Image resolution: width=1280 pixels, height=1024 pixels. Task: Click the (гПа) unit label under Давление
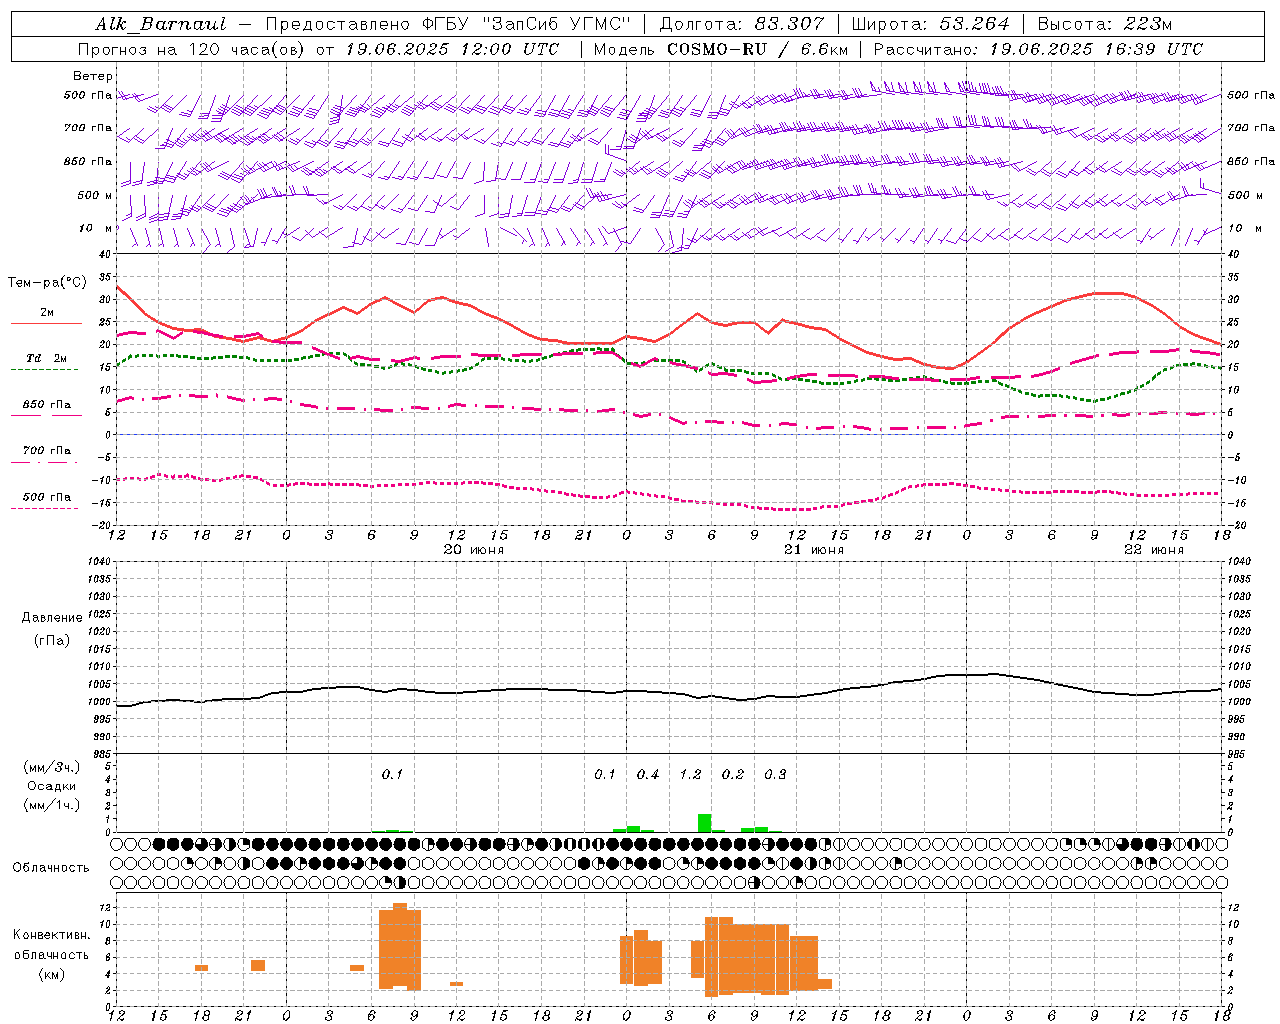(52, 640)
